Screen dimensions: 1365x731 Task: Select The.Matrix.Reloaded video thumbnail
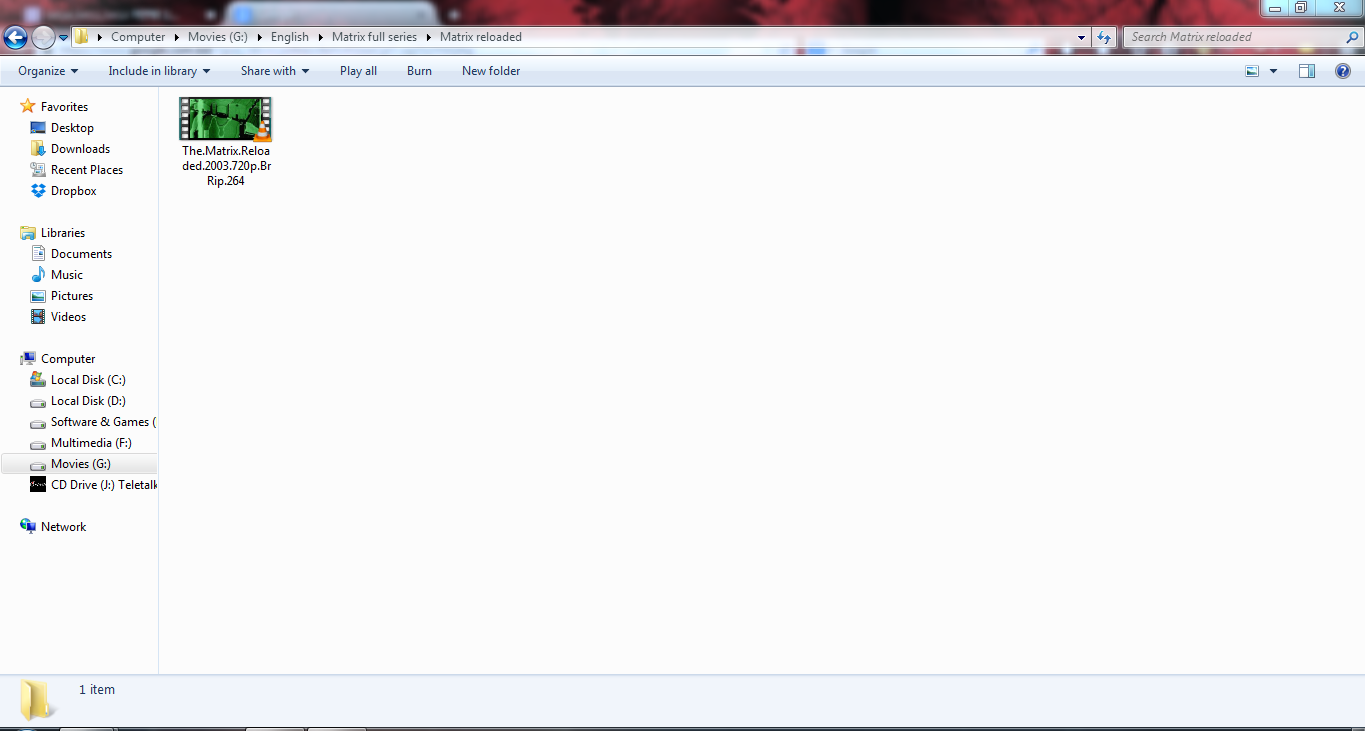coord(226,119)
